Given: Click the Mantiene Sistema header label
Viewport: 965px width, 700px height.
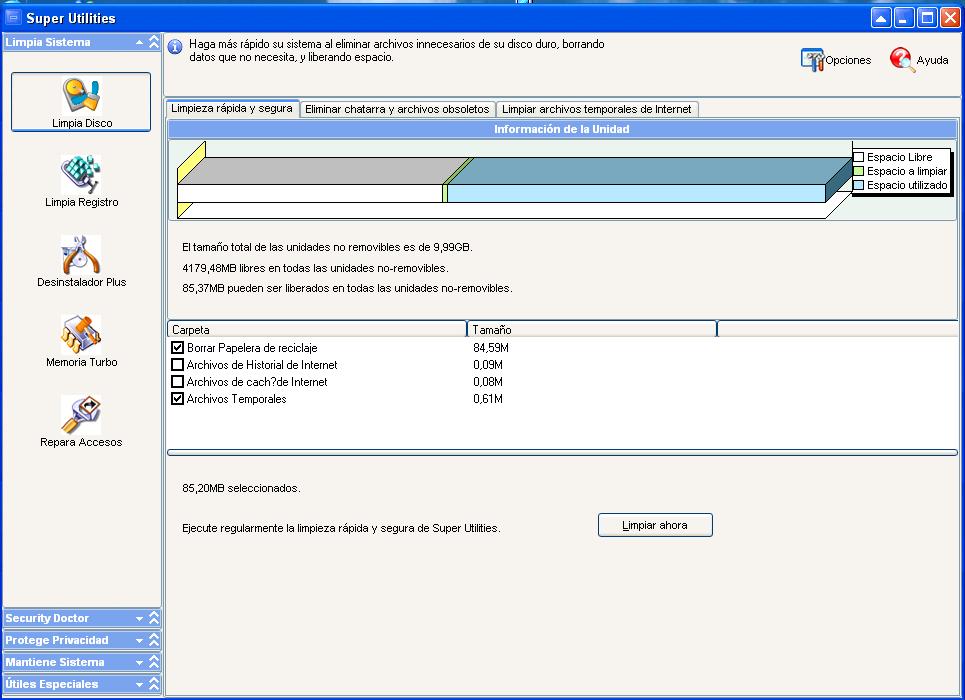Looking at the screenshot, I should (x=55, y=662).
